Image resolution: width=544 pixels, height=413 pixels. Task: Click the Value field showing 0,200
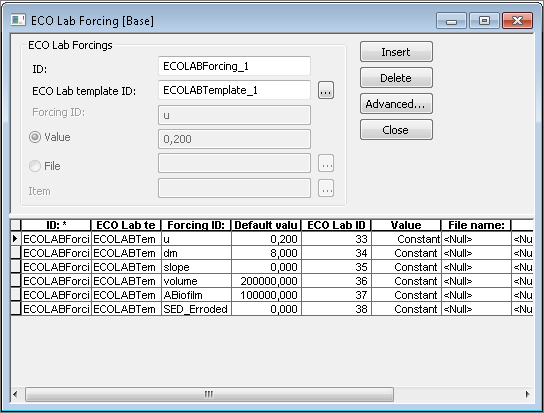coord(234,139)
